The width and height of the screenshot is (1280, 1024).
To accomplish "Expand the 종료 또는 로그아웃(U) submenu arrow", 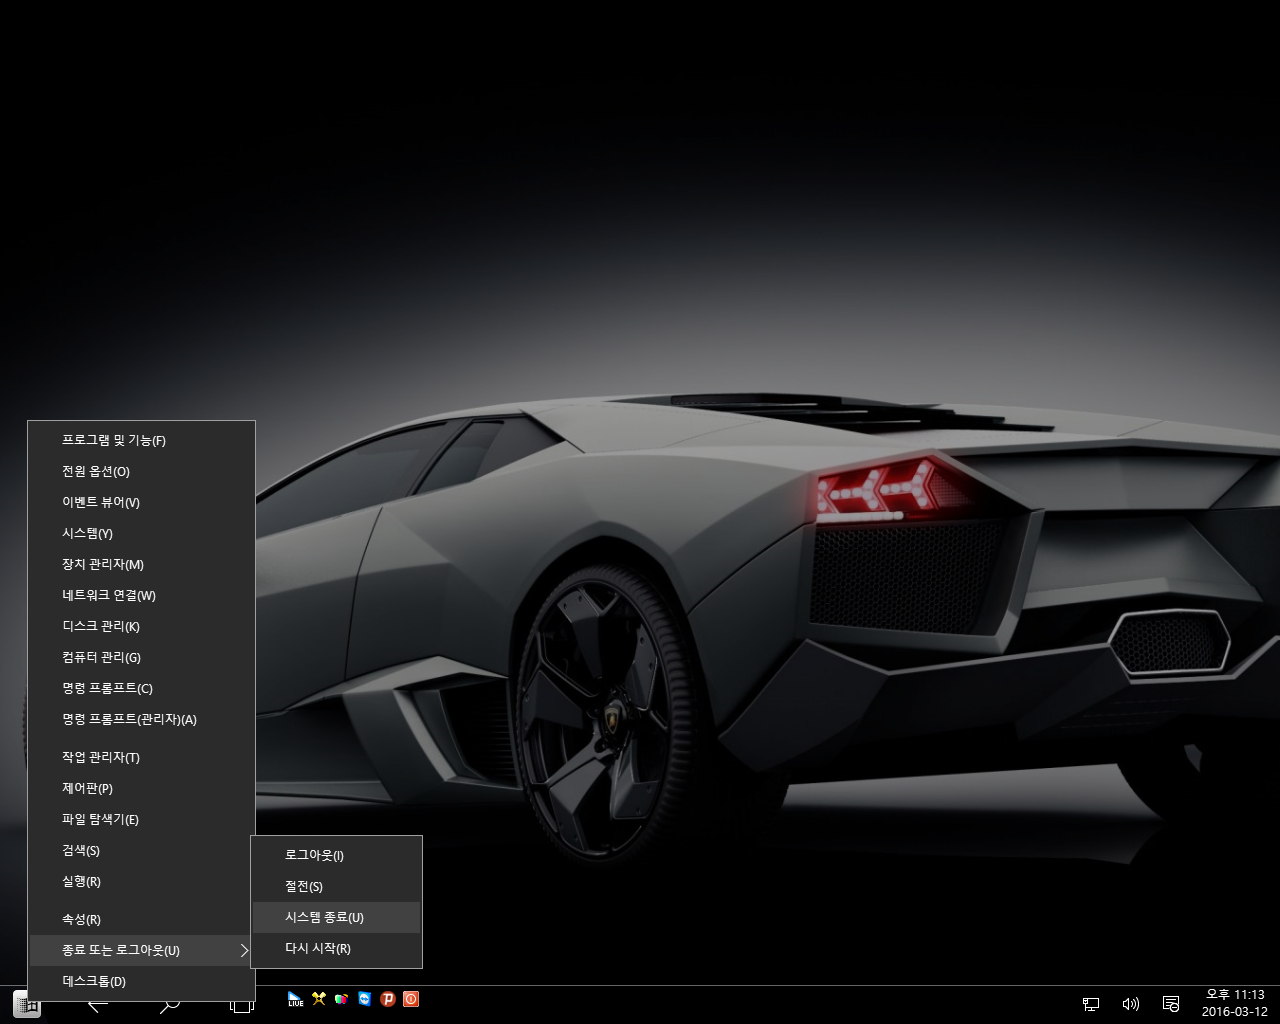I will click(x=243, y=950).
